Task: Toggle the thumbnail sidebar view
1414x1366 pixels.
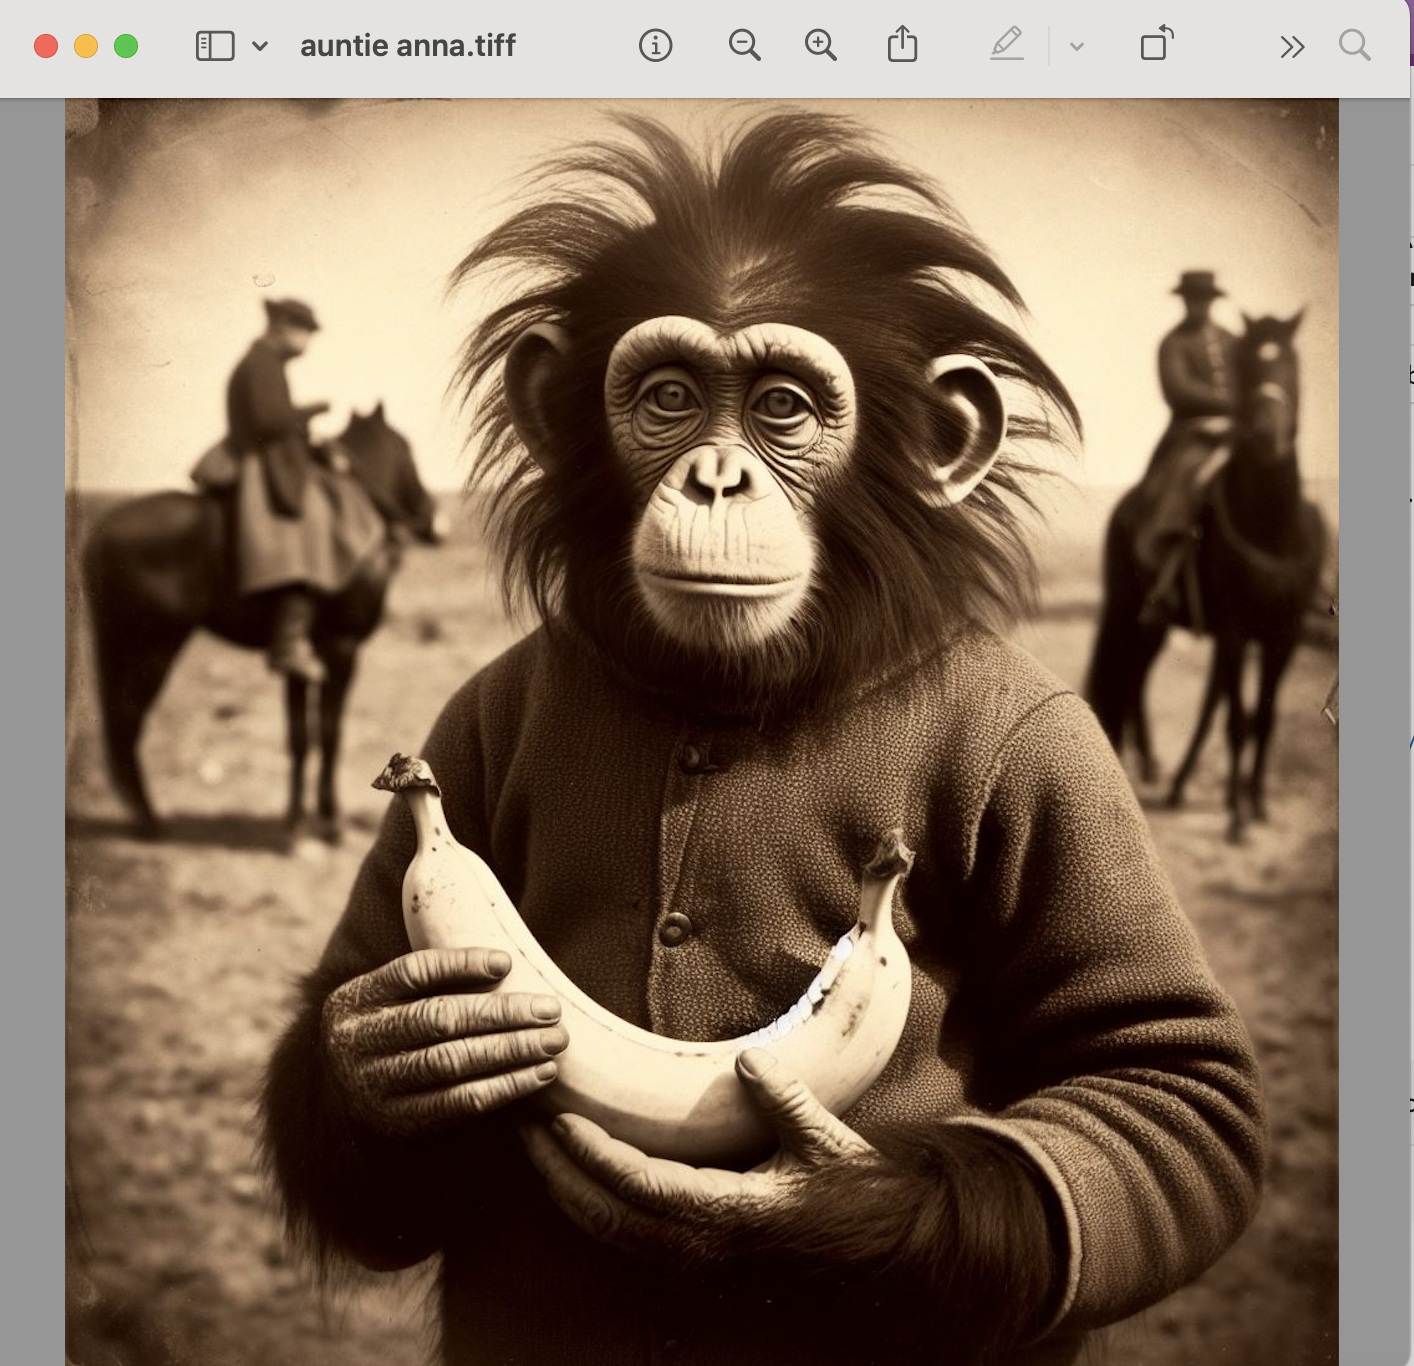Action: coord(213,45)
